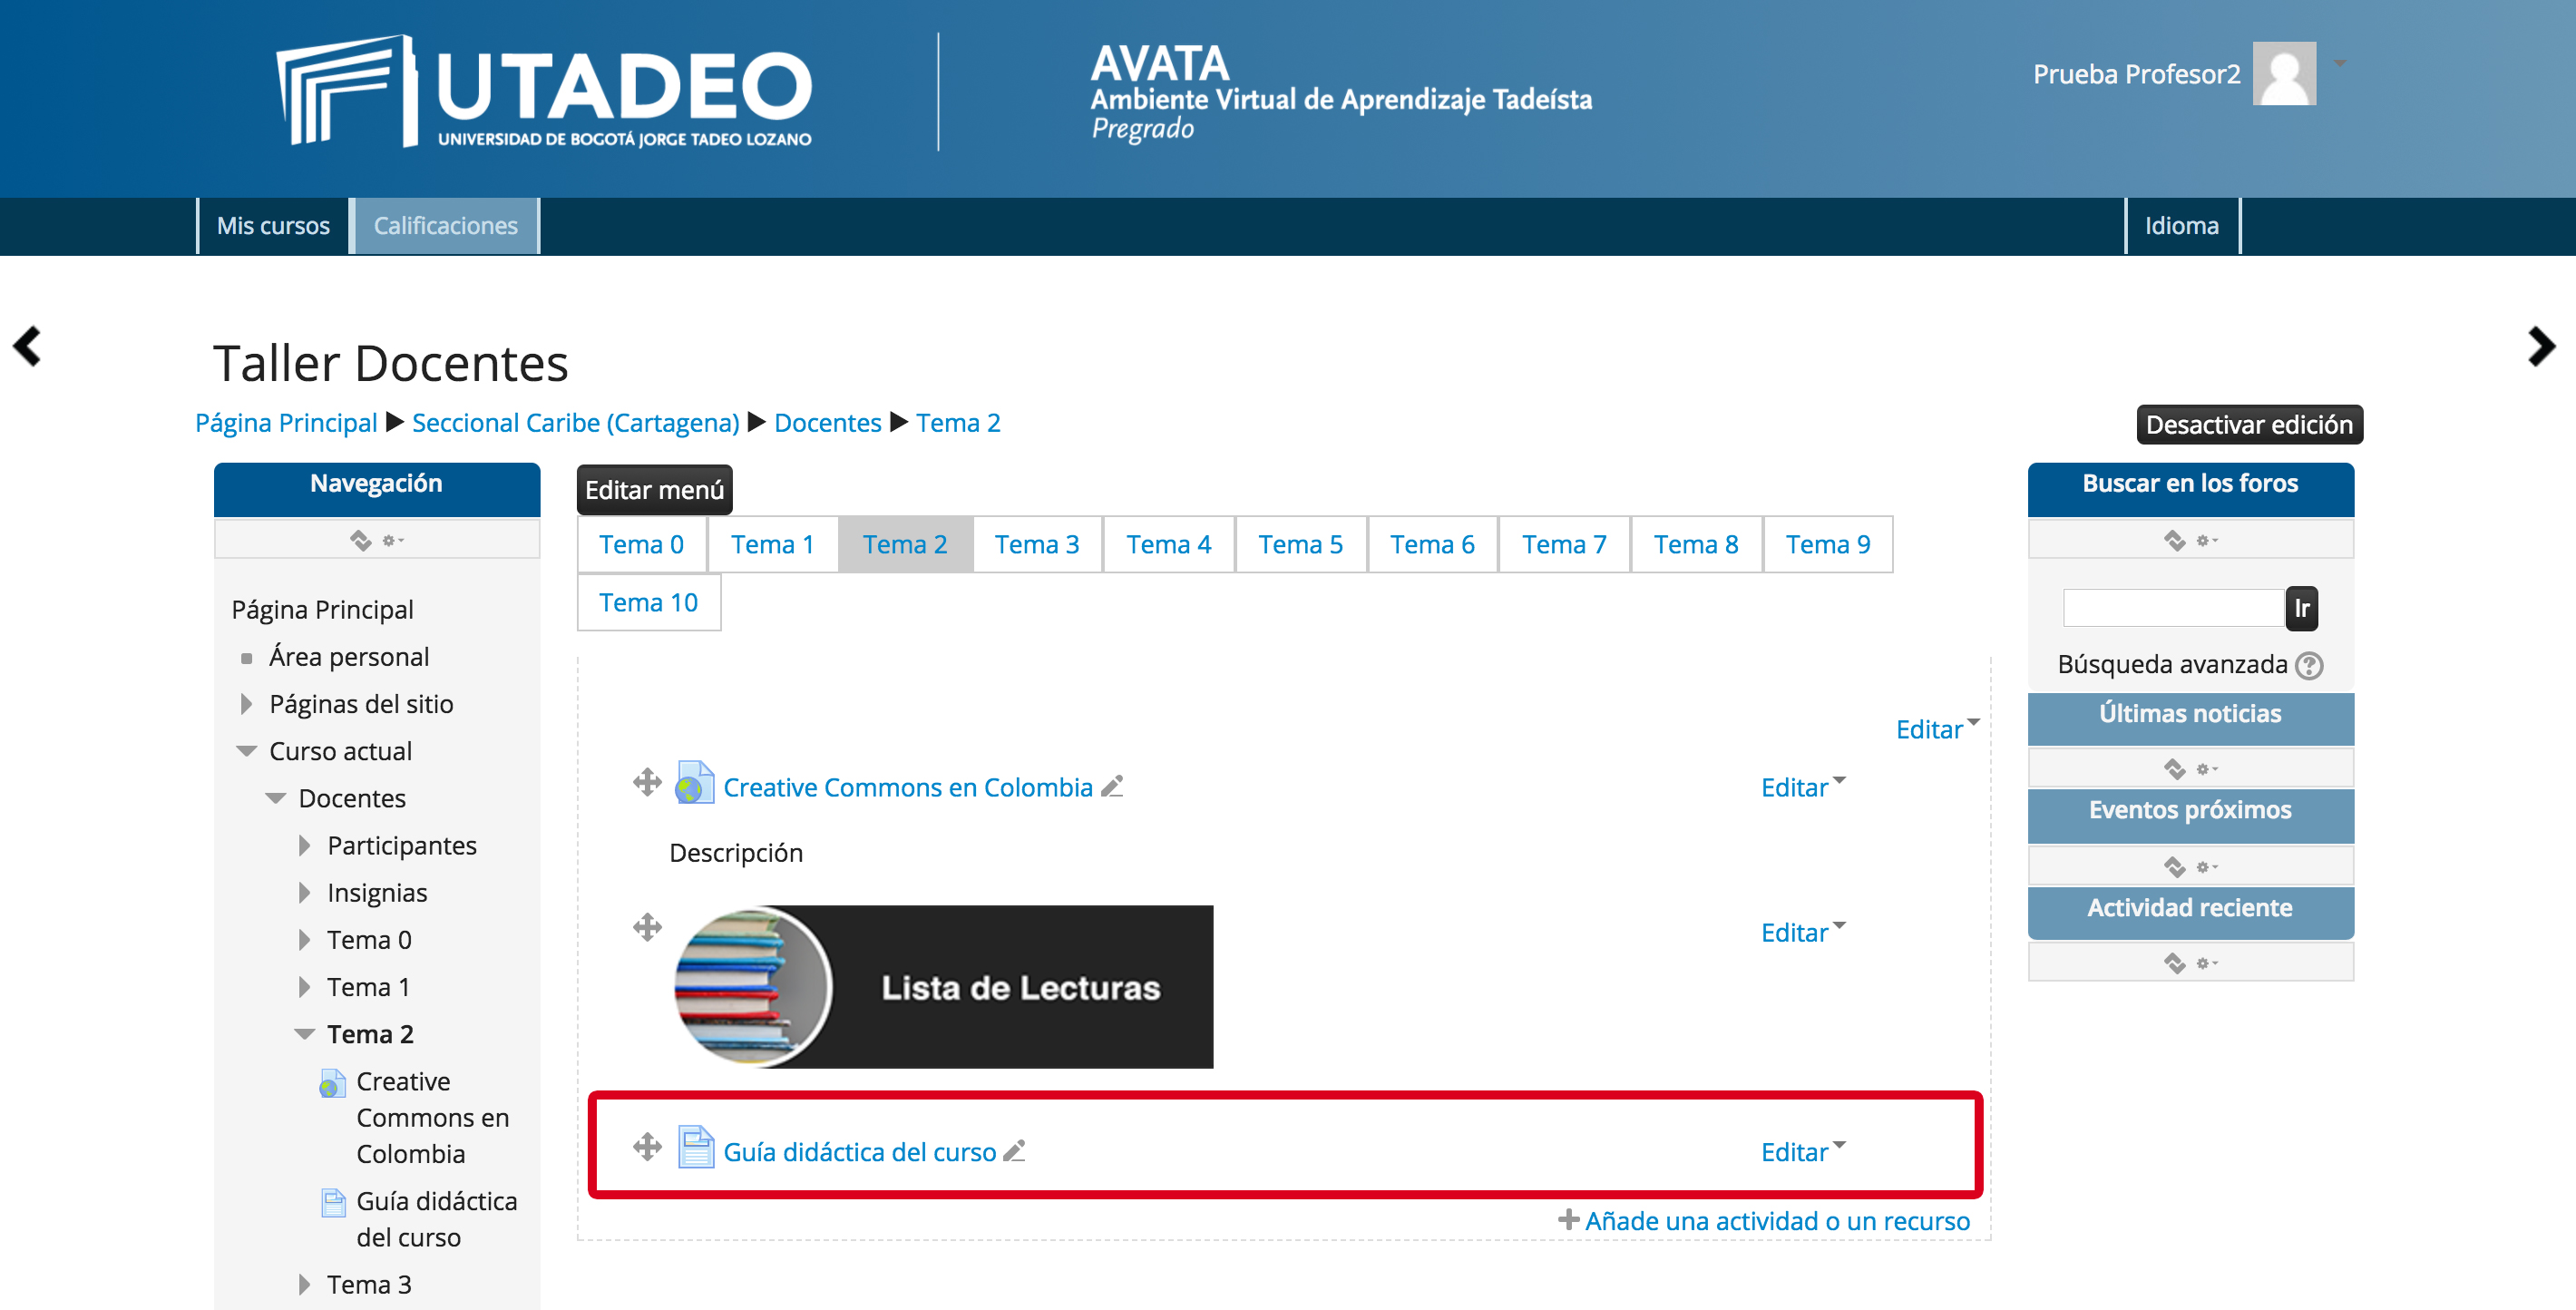Switch to the Tema 5 tab
The image size is (2576, 1310).
point(1300,544)
